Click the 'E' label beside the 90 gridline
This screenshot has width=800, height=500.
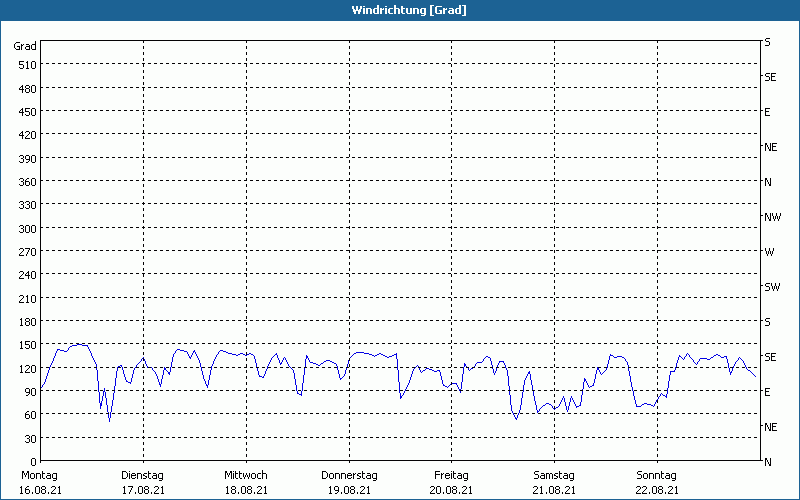(x=767, y=392)
